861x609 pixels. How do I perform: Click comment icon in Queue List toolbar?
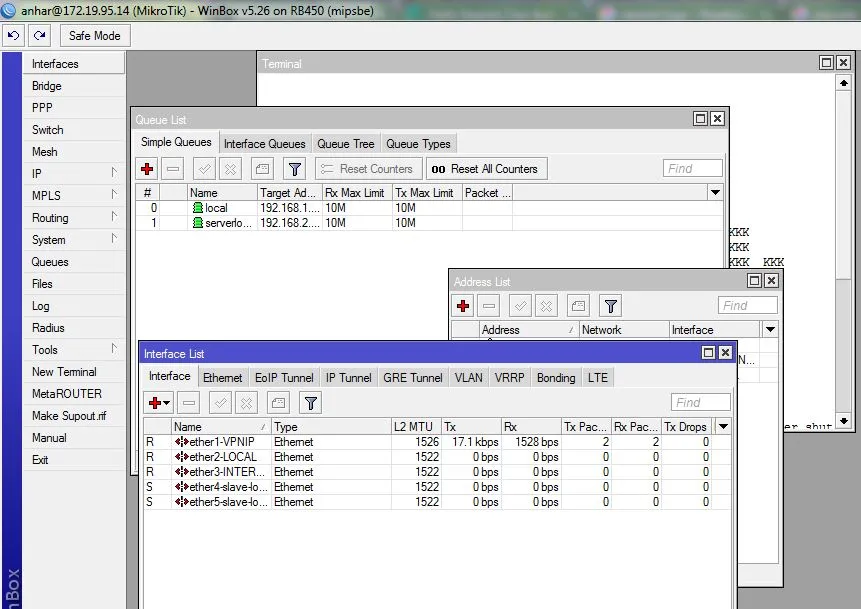[x=262, y=169]
